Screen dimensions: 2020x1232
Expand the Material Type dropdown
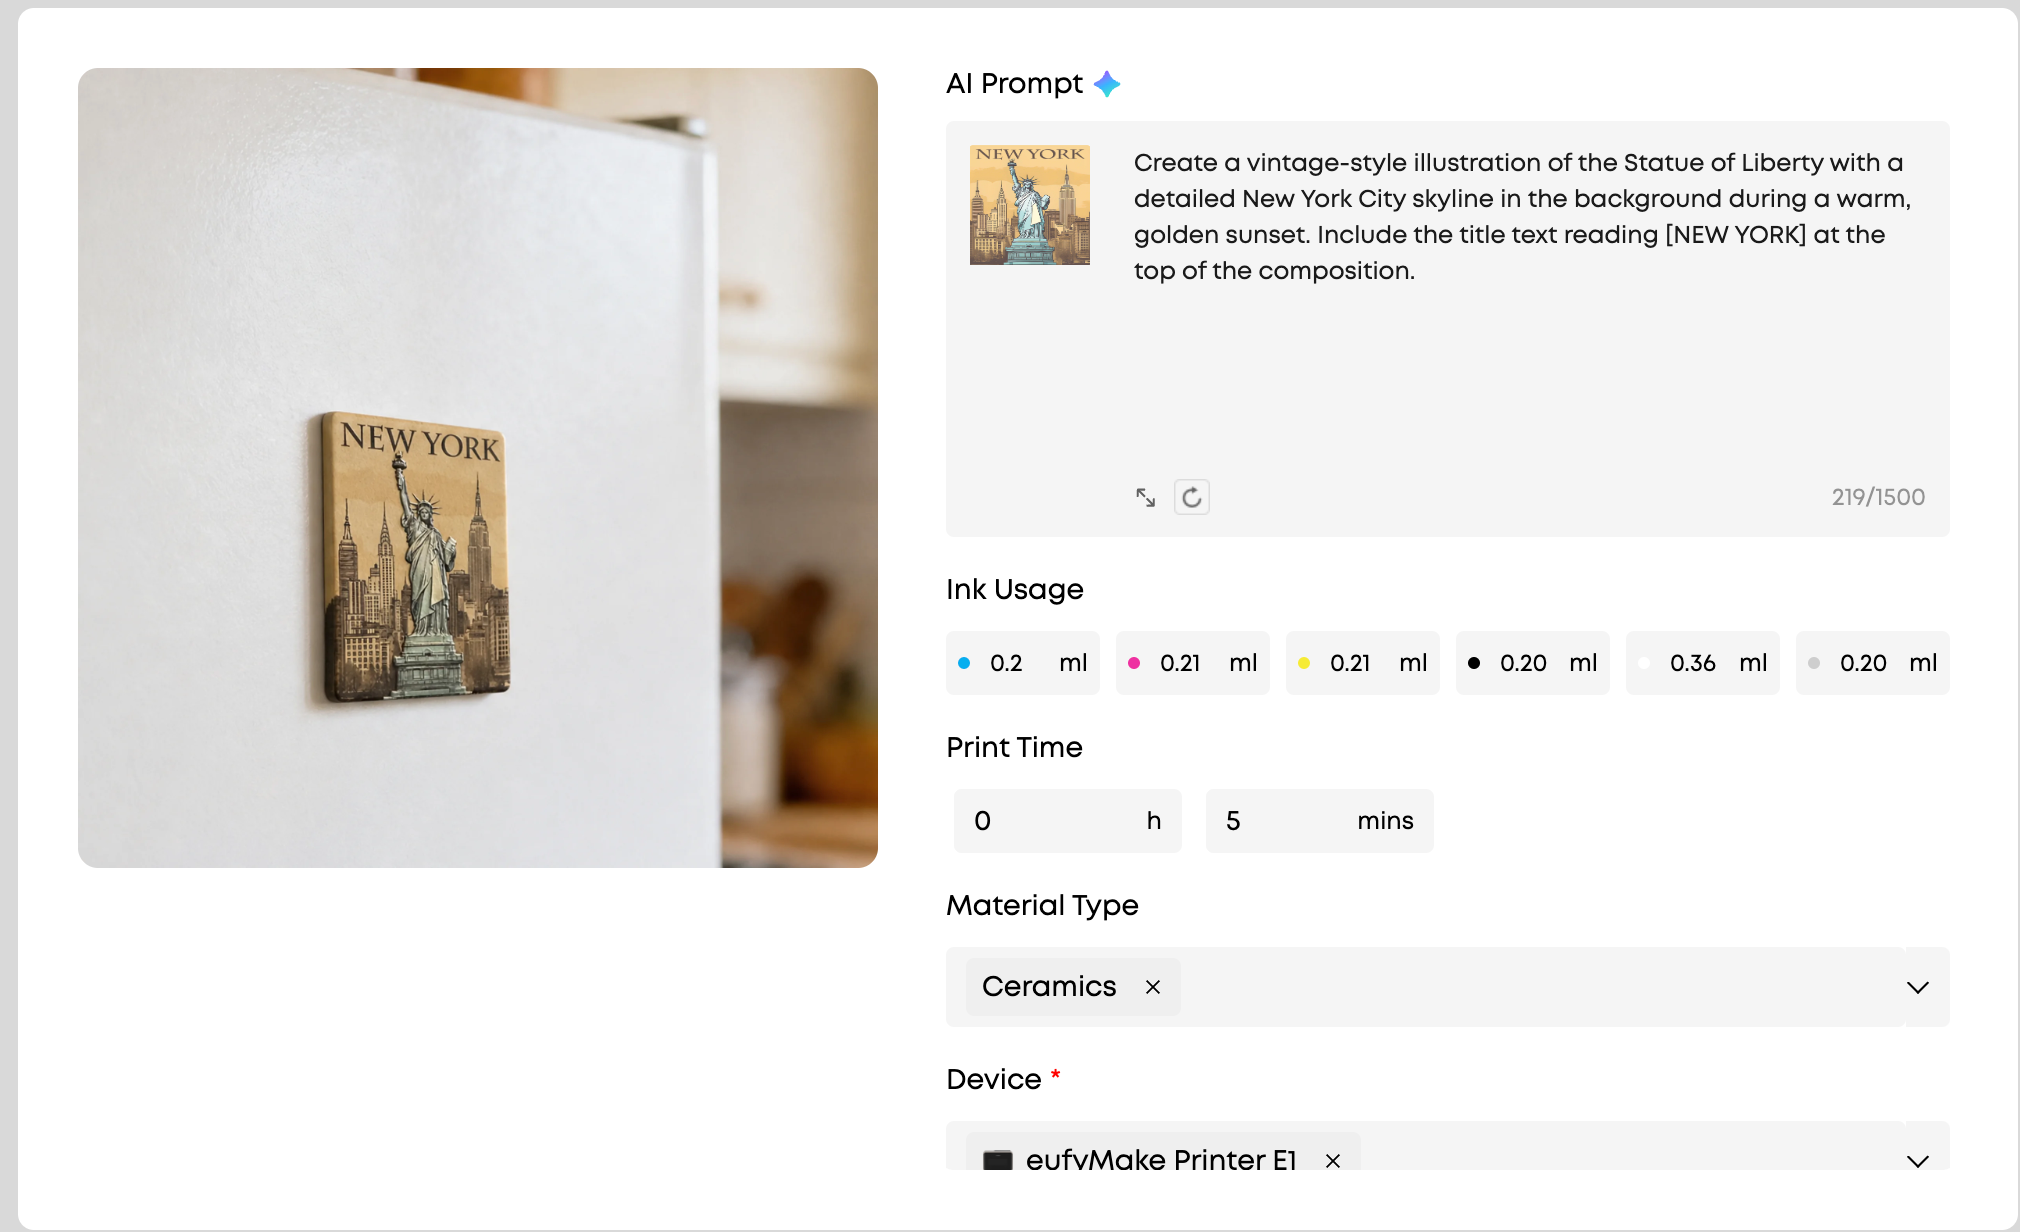click(1917, 987)
